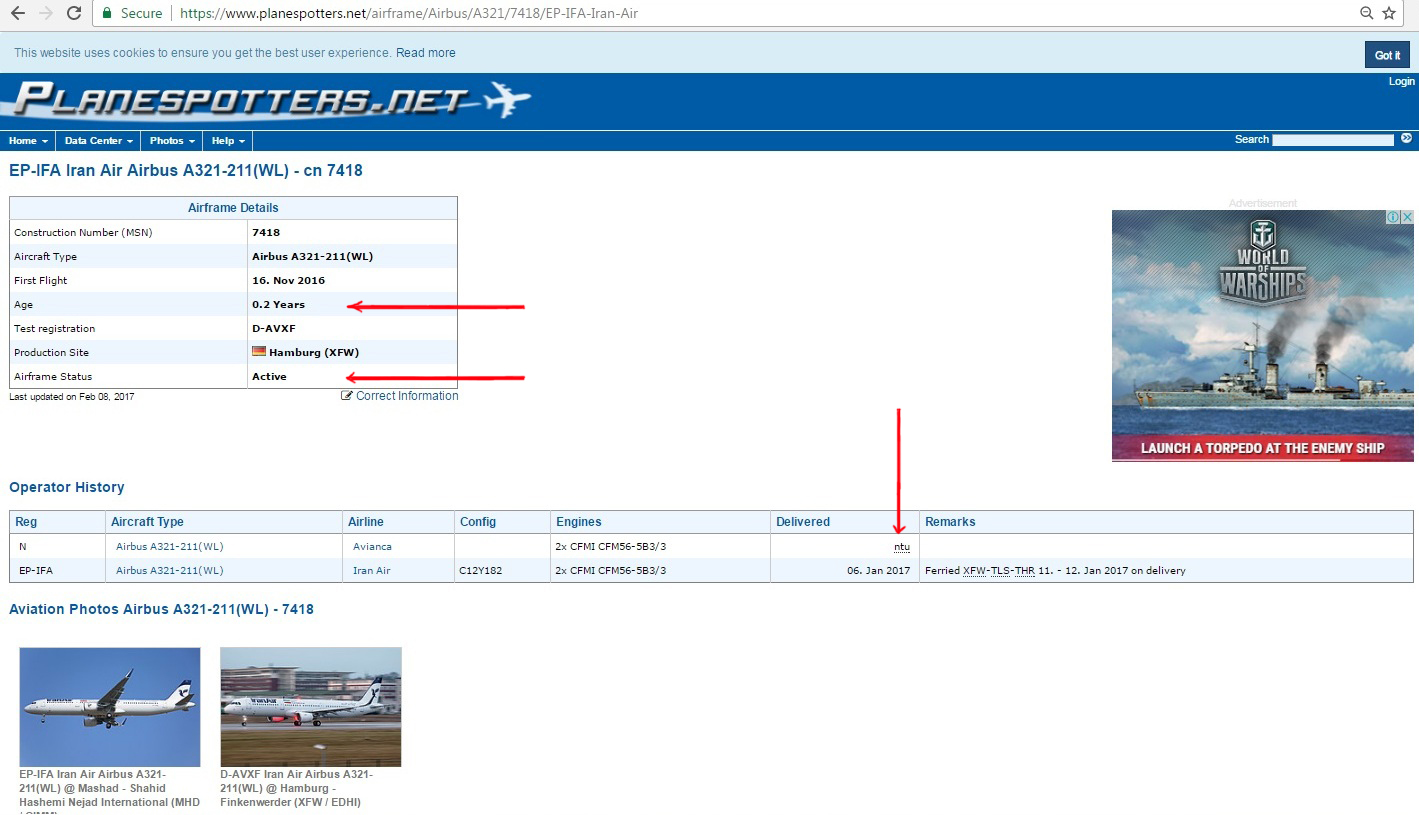This screenshot has width=1419, height=815.
Task: Expand the Home dropdown menu
Action: 28,141
